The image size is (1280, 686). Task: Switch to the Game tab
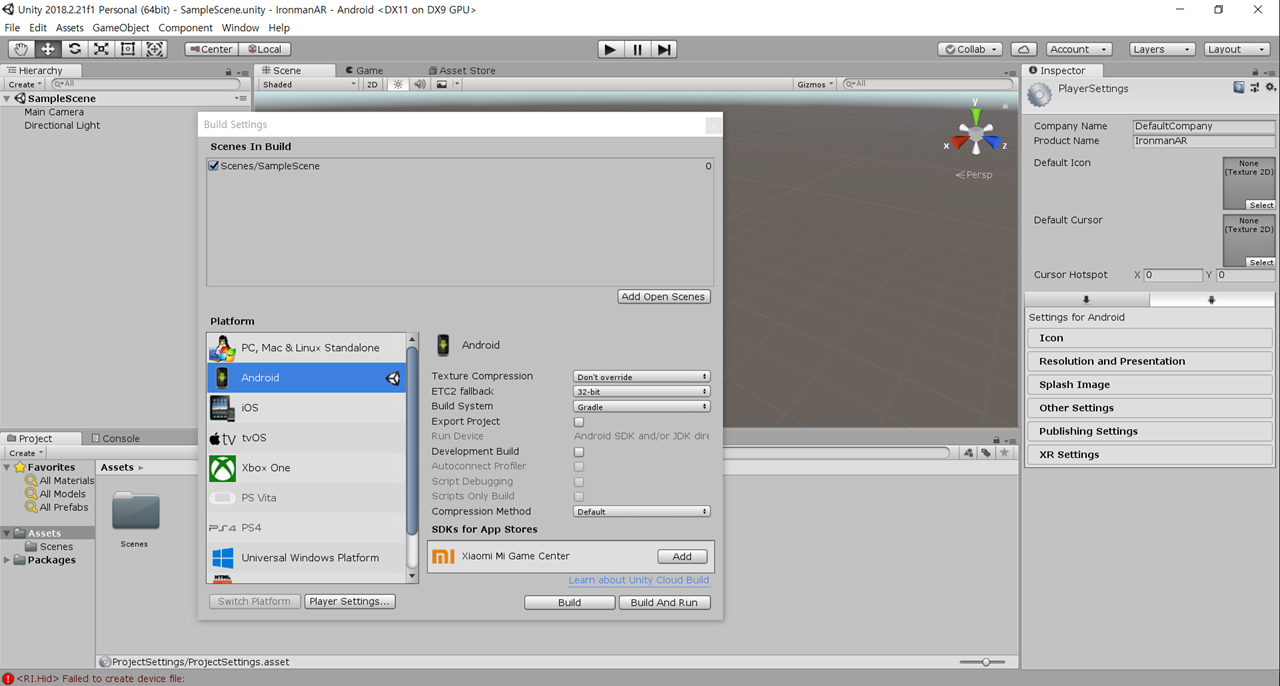(x=363, y=70)
